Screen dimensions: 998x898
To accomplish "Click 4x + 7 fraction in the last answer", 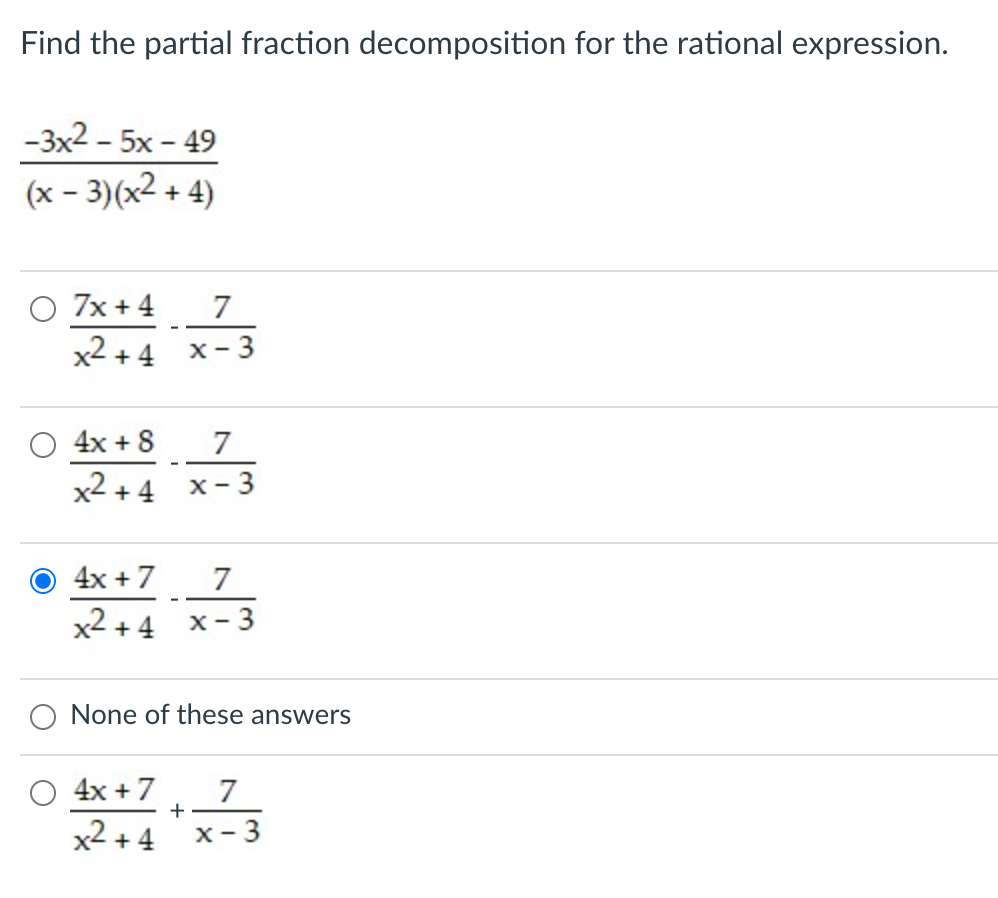I will [113, 813].
